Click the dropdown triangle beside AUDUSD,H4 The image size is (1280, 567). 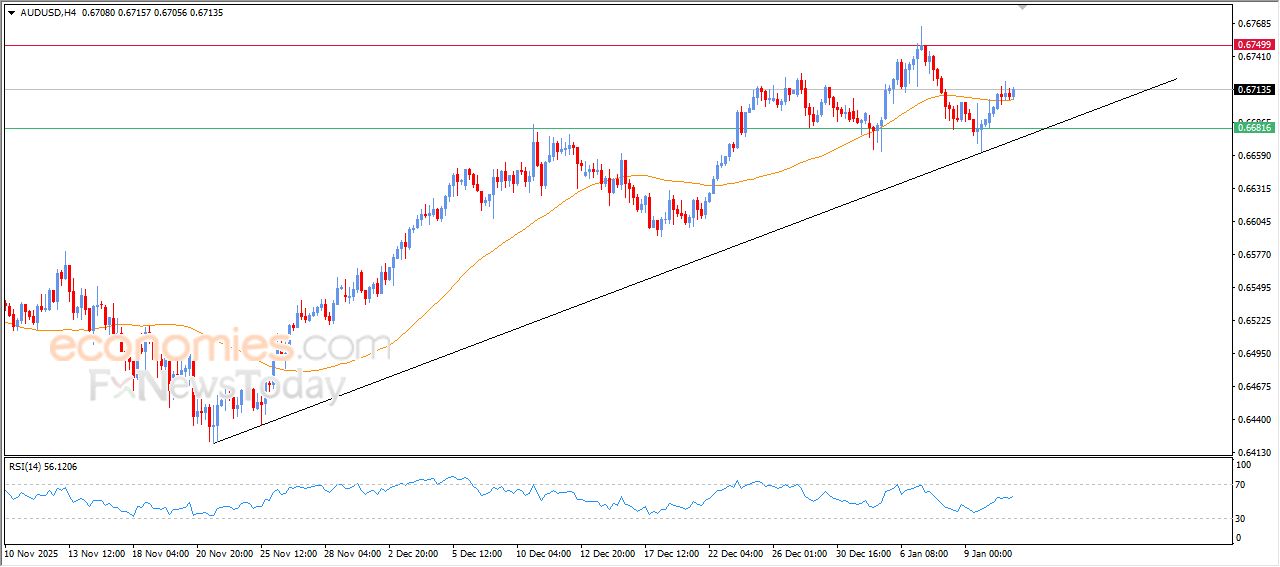[11, 12]
